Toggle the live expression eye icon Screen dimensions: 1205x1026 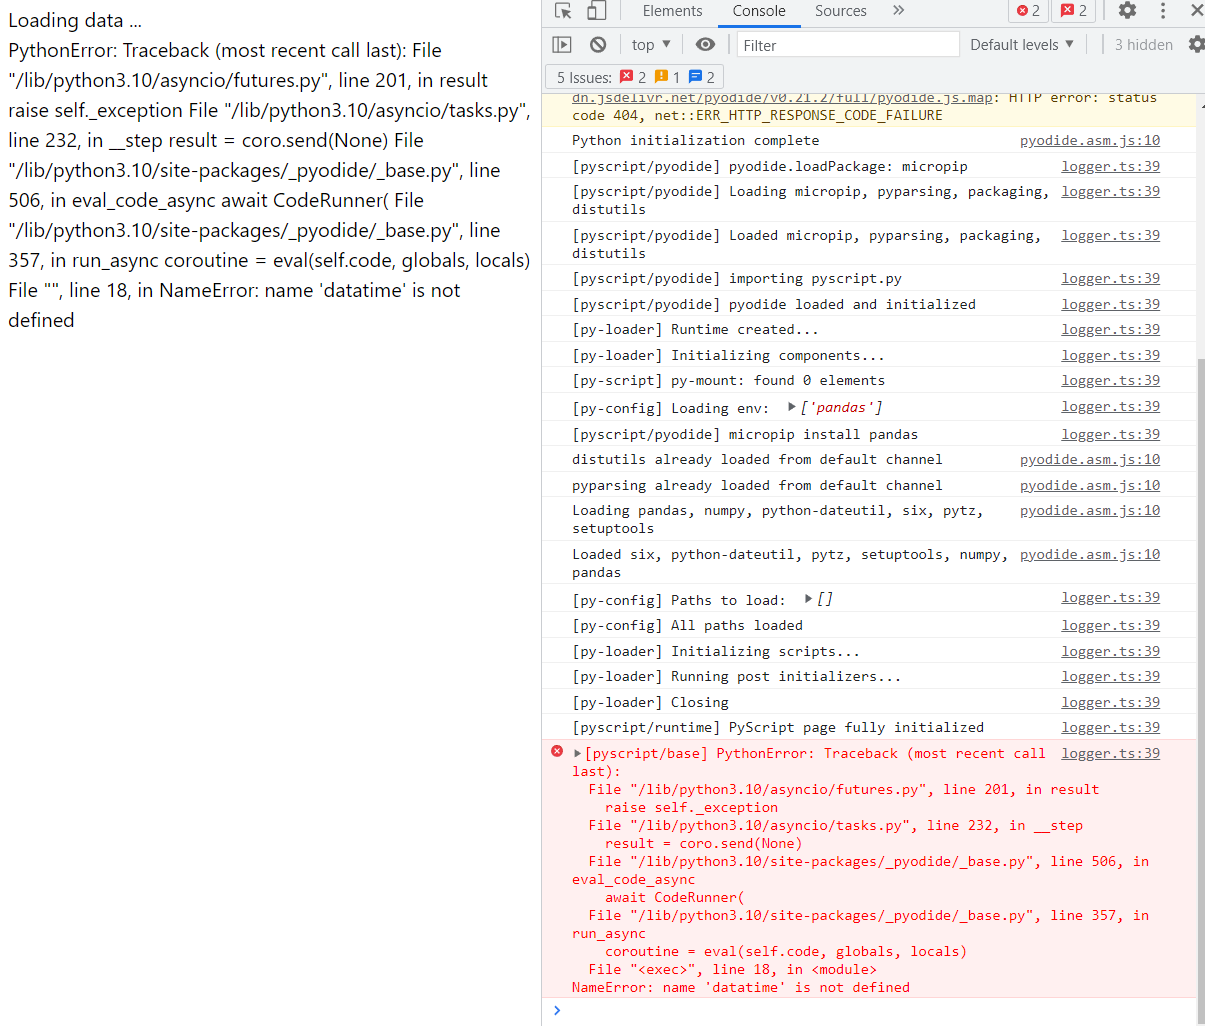[705, 45]
